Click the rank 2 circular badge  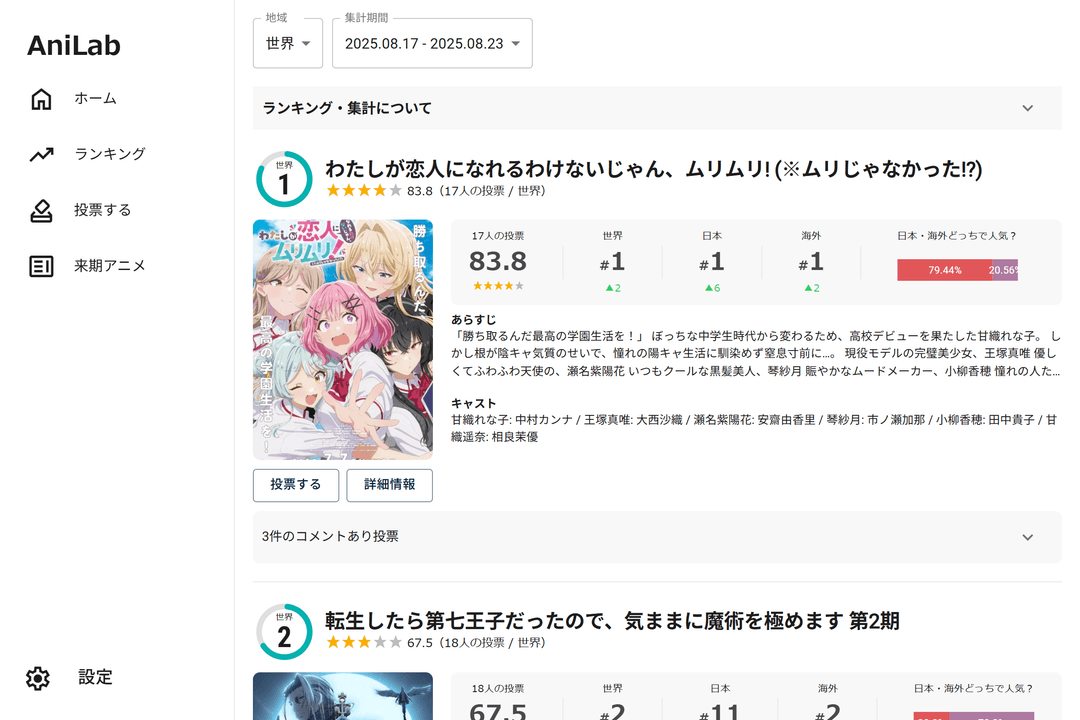284,631
